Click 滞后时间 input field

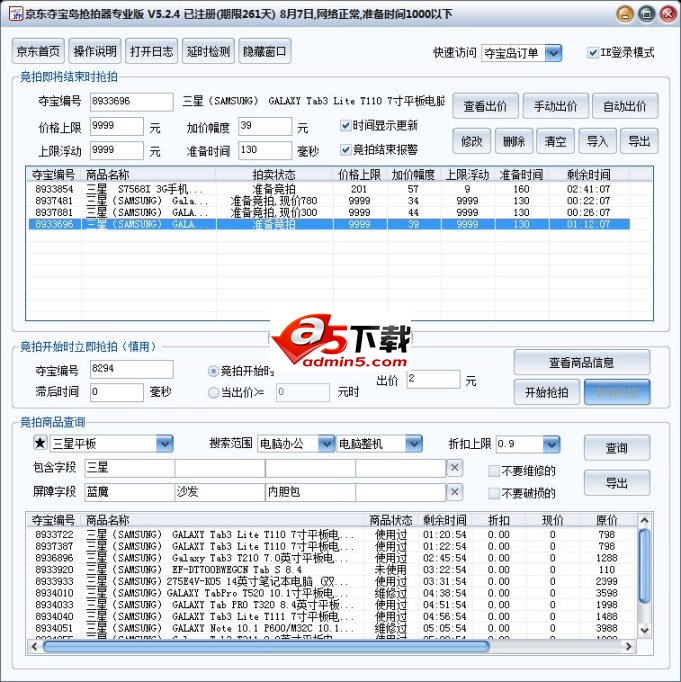pyautogui.click(x=117, y=392)
